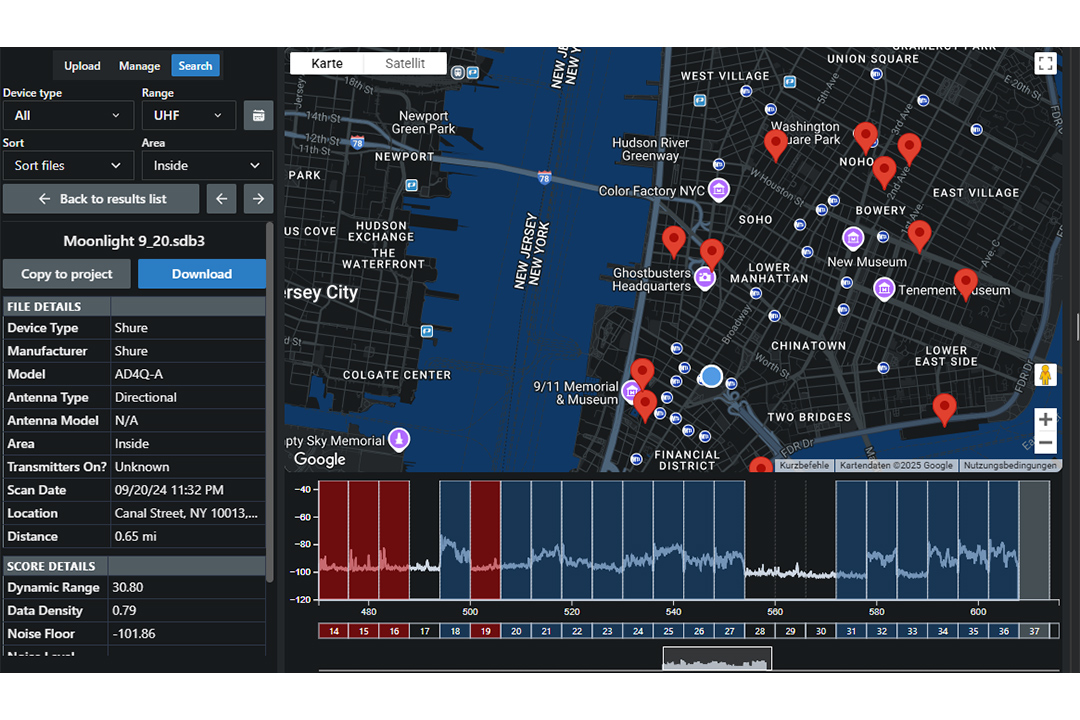The width and height of the screenshot is (1080, 720).
Task: Go to previous result with left arrow
Action: point(221,199)
